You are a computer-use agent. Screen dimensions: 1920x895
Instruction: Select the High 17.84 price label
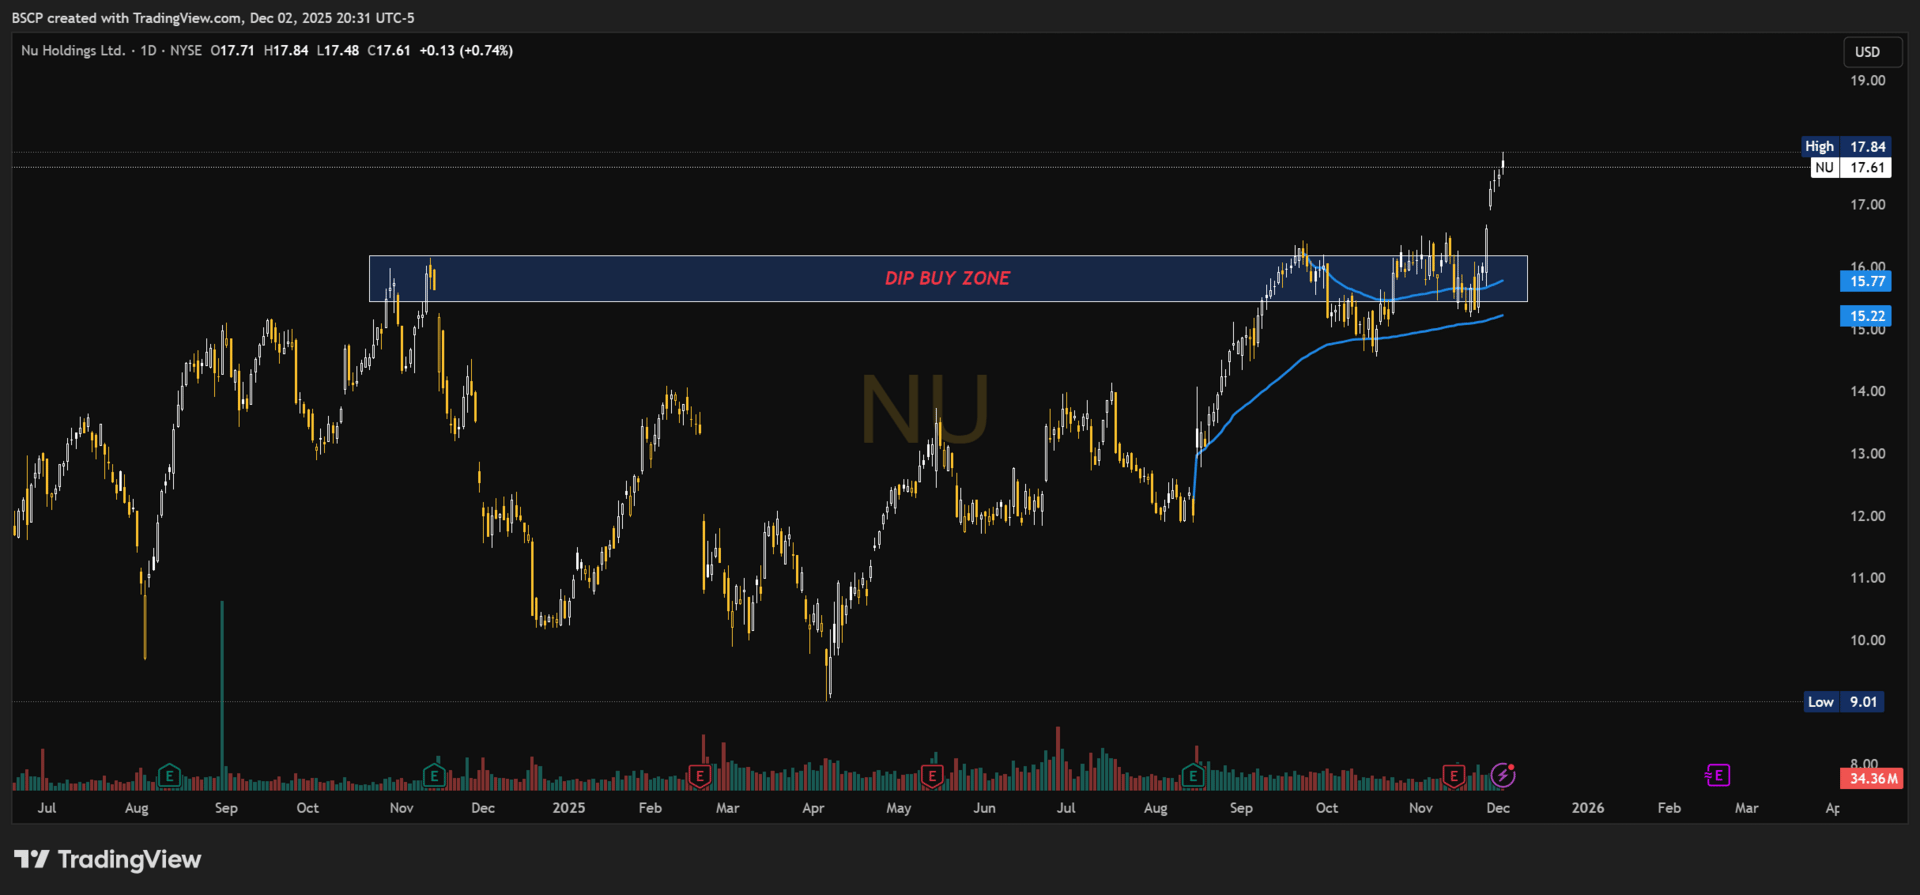1845,146
